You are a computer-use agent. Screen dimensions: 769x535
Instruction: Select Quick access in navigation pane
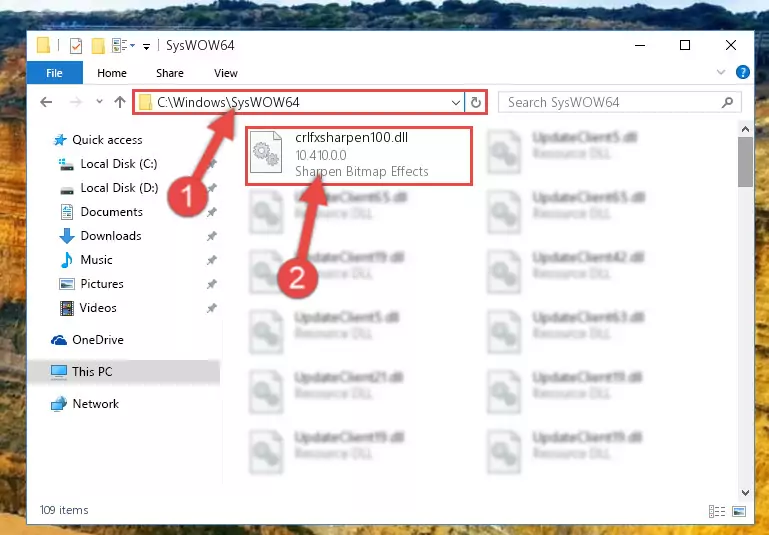coord(107,140)
